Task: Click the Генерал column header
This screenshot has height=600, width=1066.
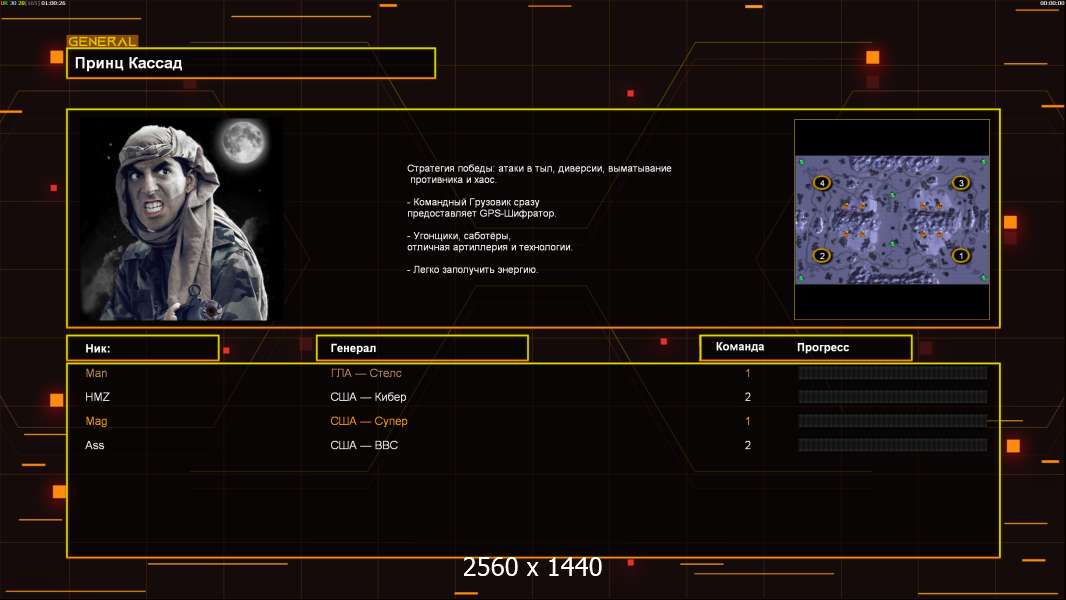Action: [x=422, y=348]
